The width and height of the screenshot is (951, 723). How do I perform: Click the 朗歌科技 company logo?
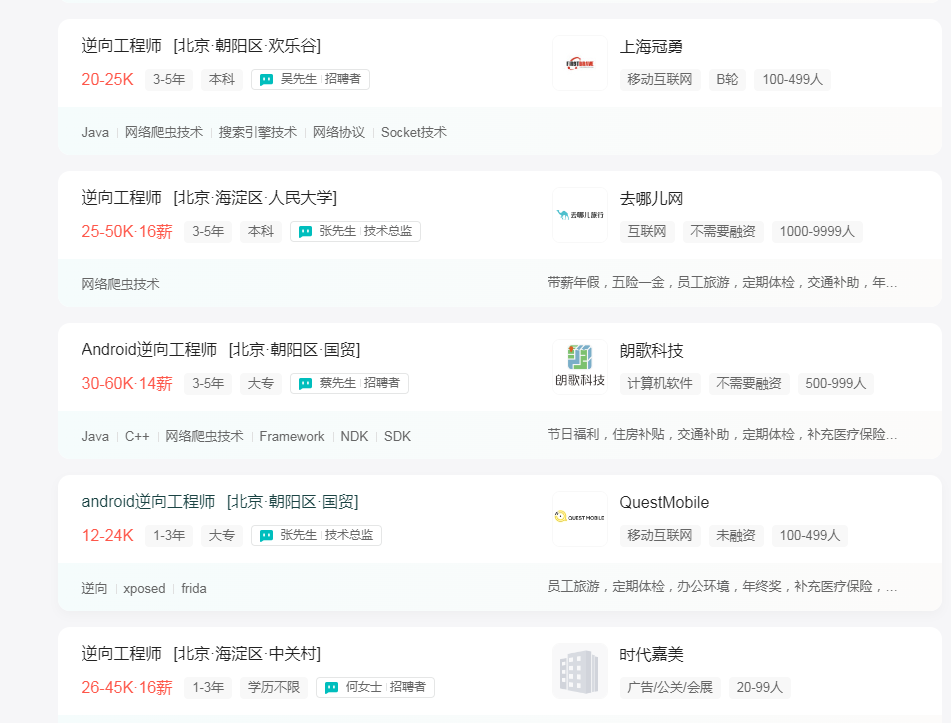coord(580,367)
